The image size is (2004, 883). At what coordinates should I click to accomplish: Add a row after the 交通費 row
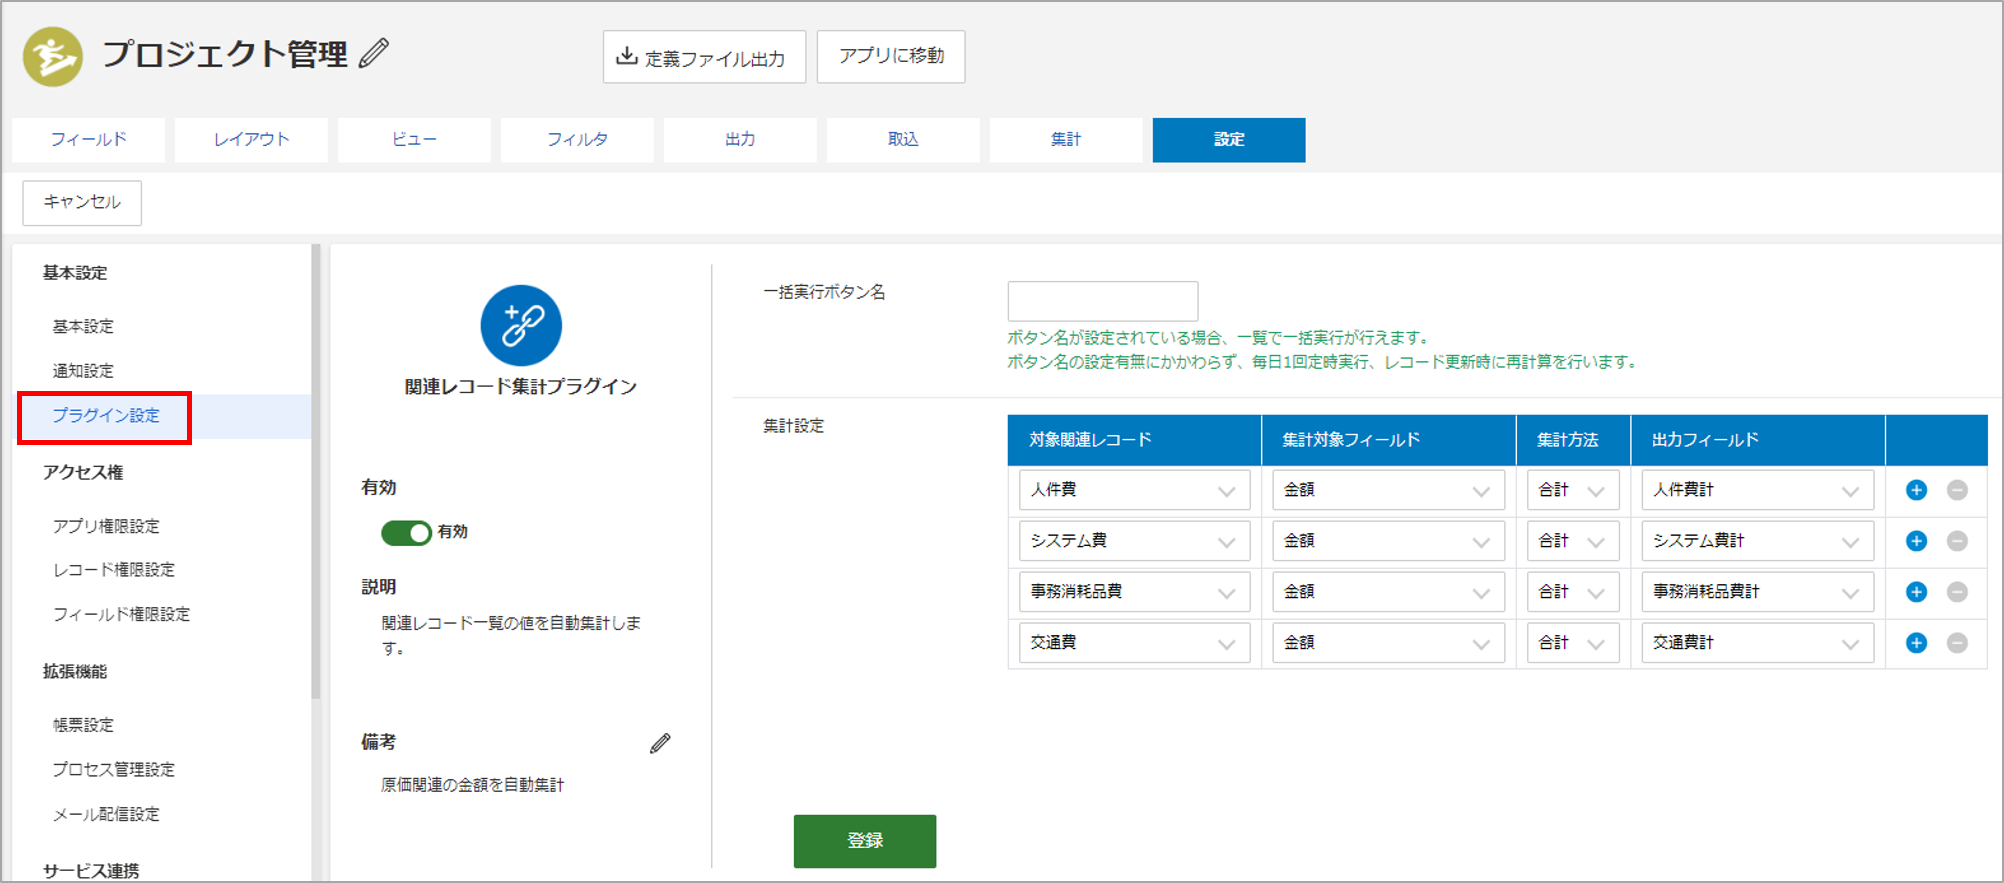pyautogui.click(x=1916, y=643)
